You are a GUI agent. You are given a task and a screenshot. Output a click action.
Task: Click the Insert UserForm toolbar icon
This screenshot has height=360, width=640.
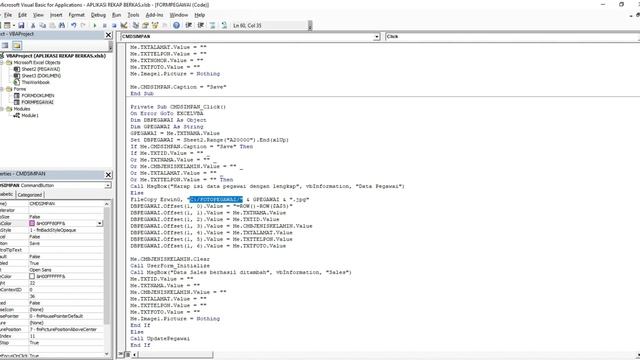[x=7, y=25]
